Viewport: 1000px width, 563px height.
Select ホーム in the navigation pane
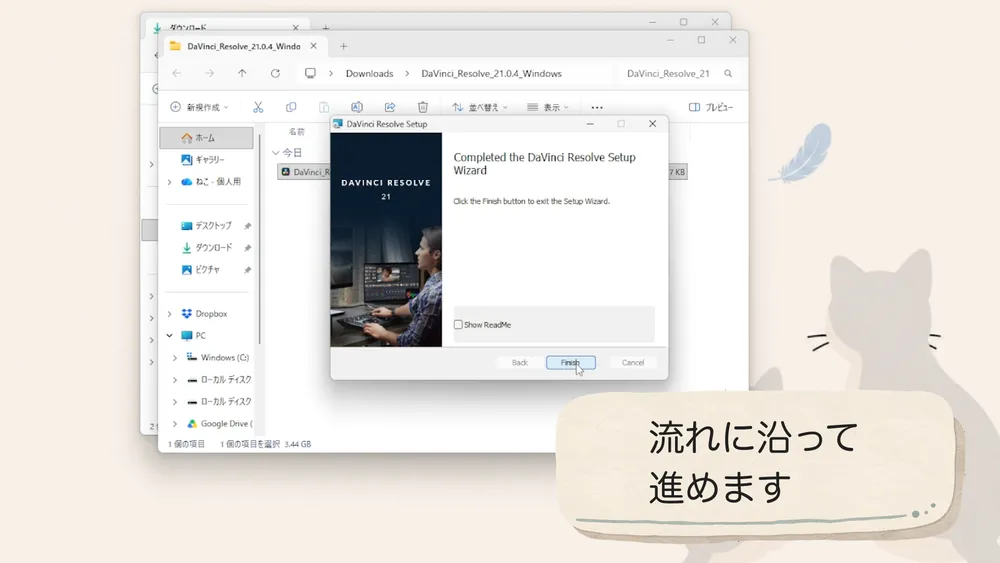pos(206,138)
